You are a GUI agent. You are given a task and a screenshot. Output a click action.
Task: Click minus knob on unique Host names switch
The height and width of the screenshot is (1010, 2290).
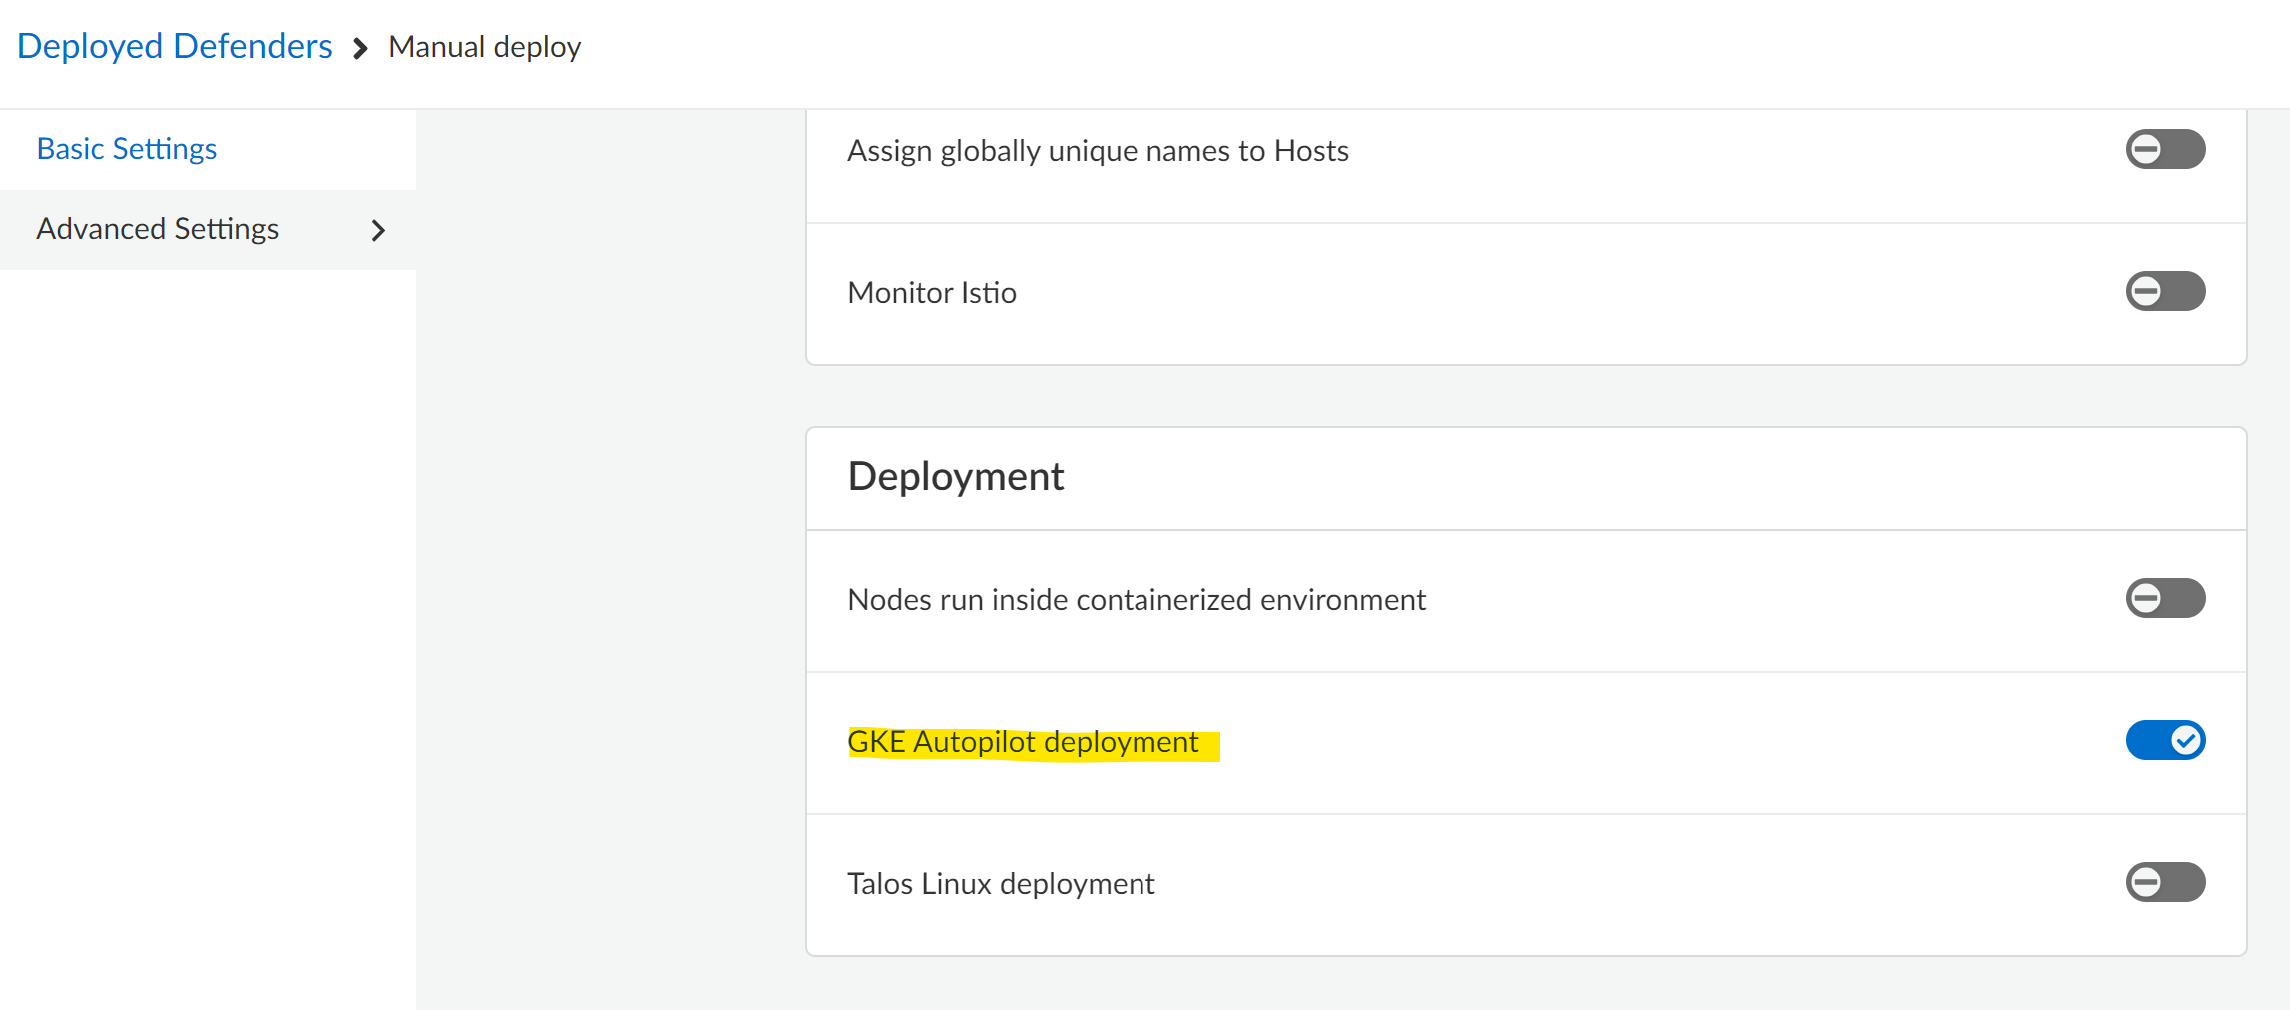pyautogui.click(x=2145, y=150)
